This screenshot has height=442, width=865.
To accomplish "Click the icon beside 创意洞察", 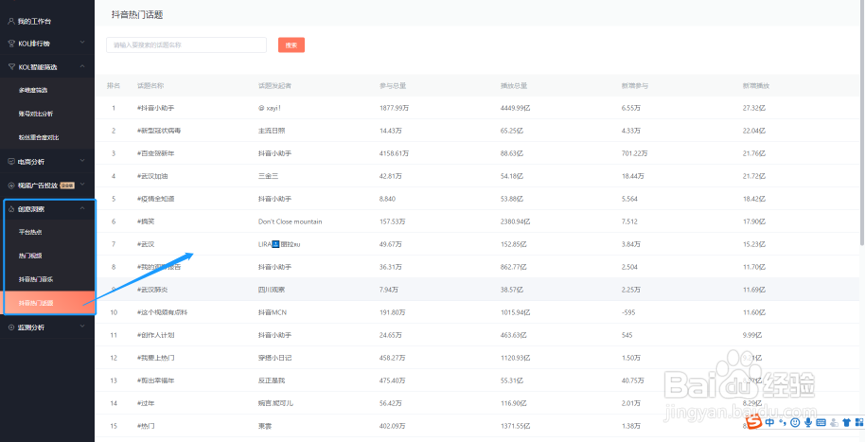I will 11,209.
